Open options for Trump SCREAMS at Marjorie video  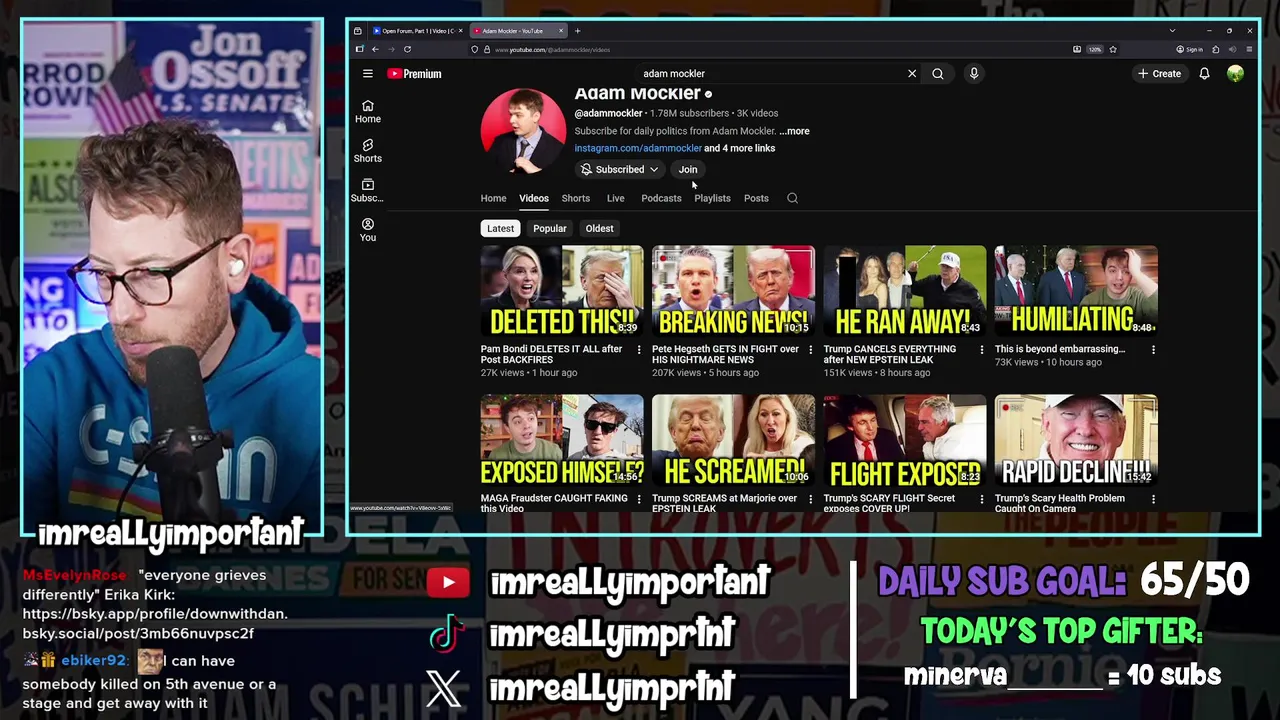pyautogui.click(x=810, y=499)
